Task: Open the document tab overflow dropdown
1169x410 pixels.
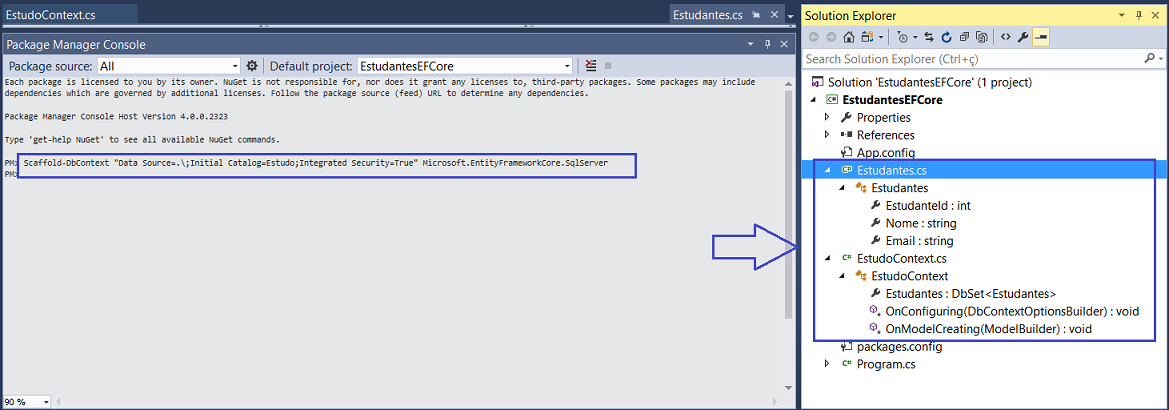Action: pos(790,15)
